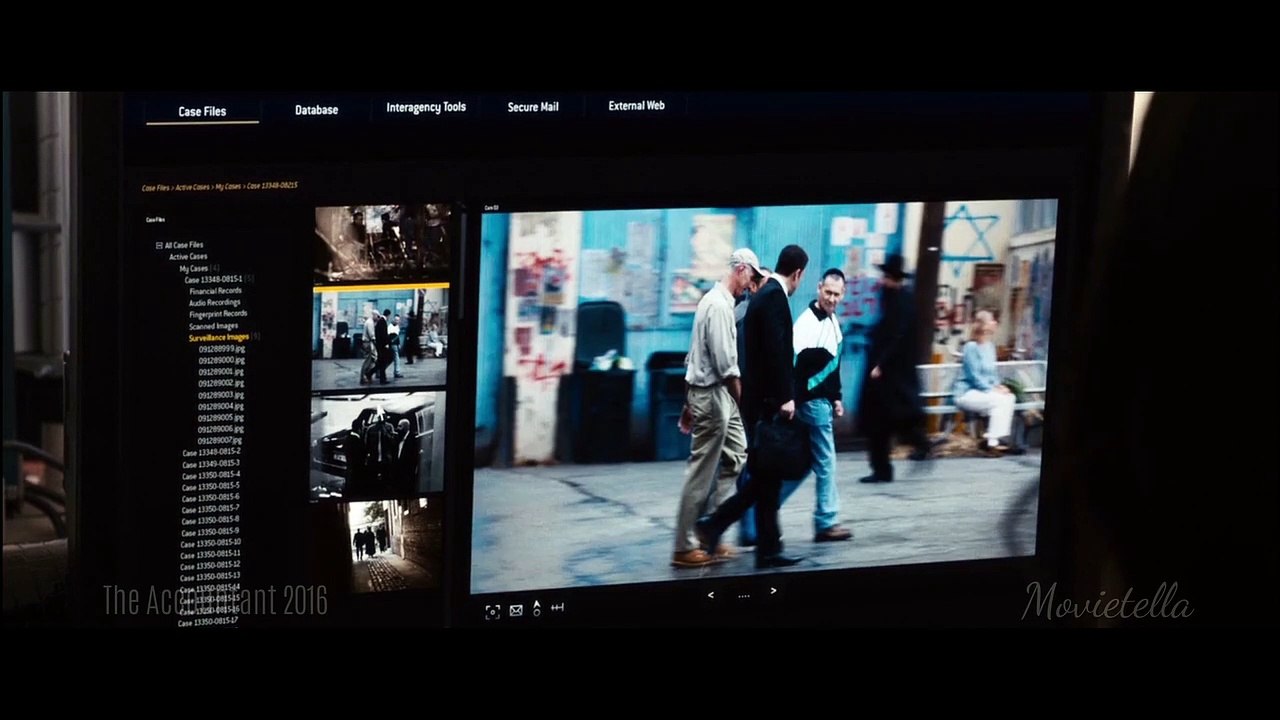This screenshot has height=720, width=1280.
Task: Open file 091289005.jpg
Action: coord(221,418)
